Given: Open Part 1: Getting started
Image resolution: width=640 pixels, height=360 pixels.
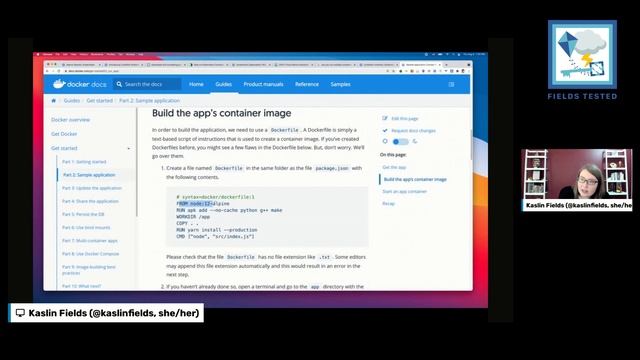Looking at the screenshot, I should click(84, 162).
